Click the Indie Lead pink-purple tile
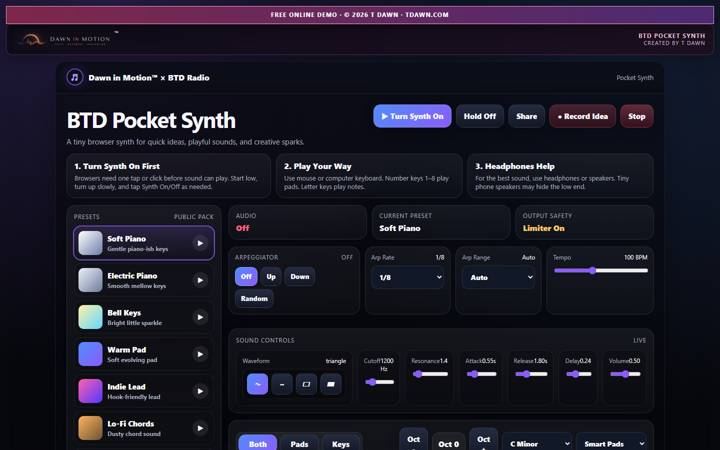 pyautogui.click(x=90, y=391)
